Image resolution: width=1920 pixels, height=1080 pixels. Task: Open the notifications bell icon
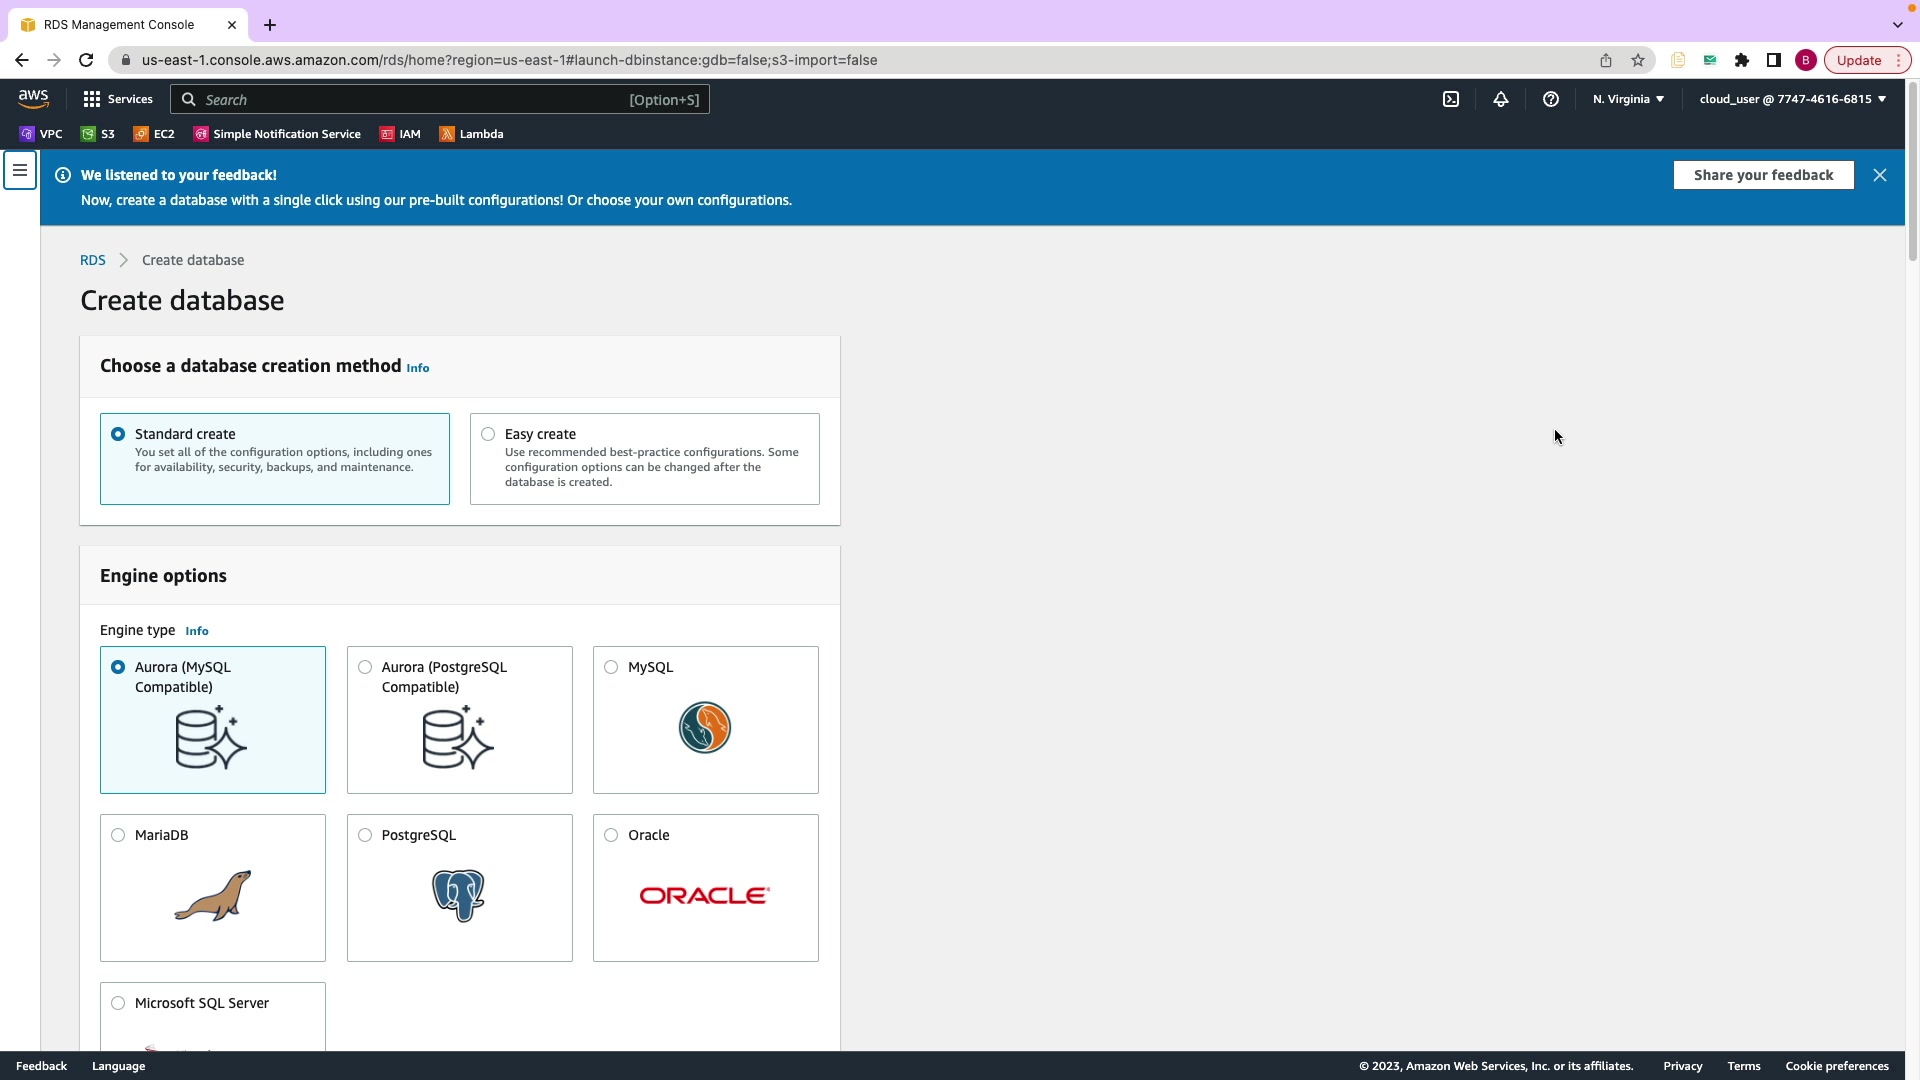click(1501, 99)
